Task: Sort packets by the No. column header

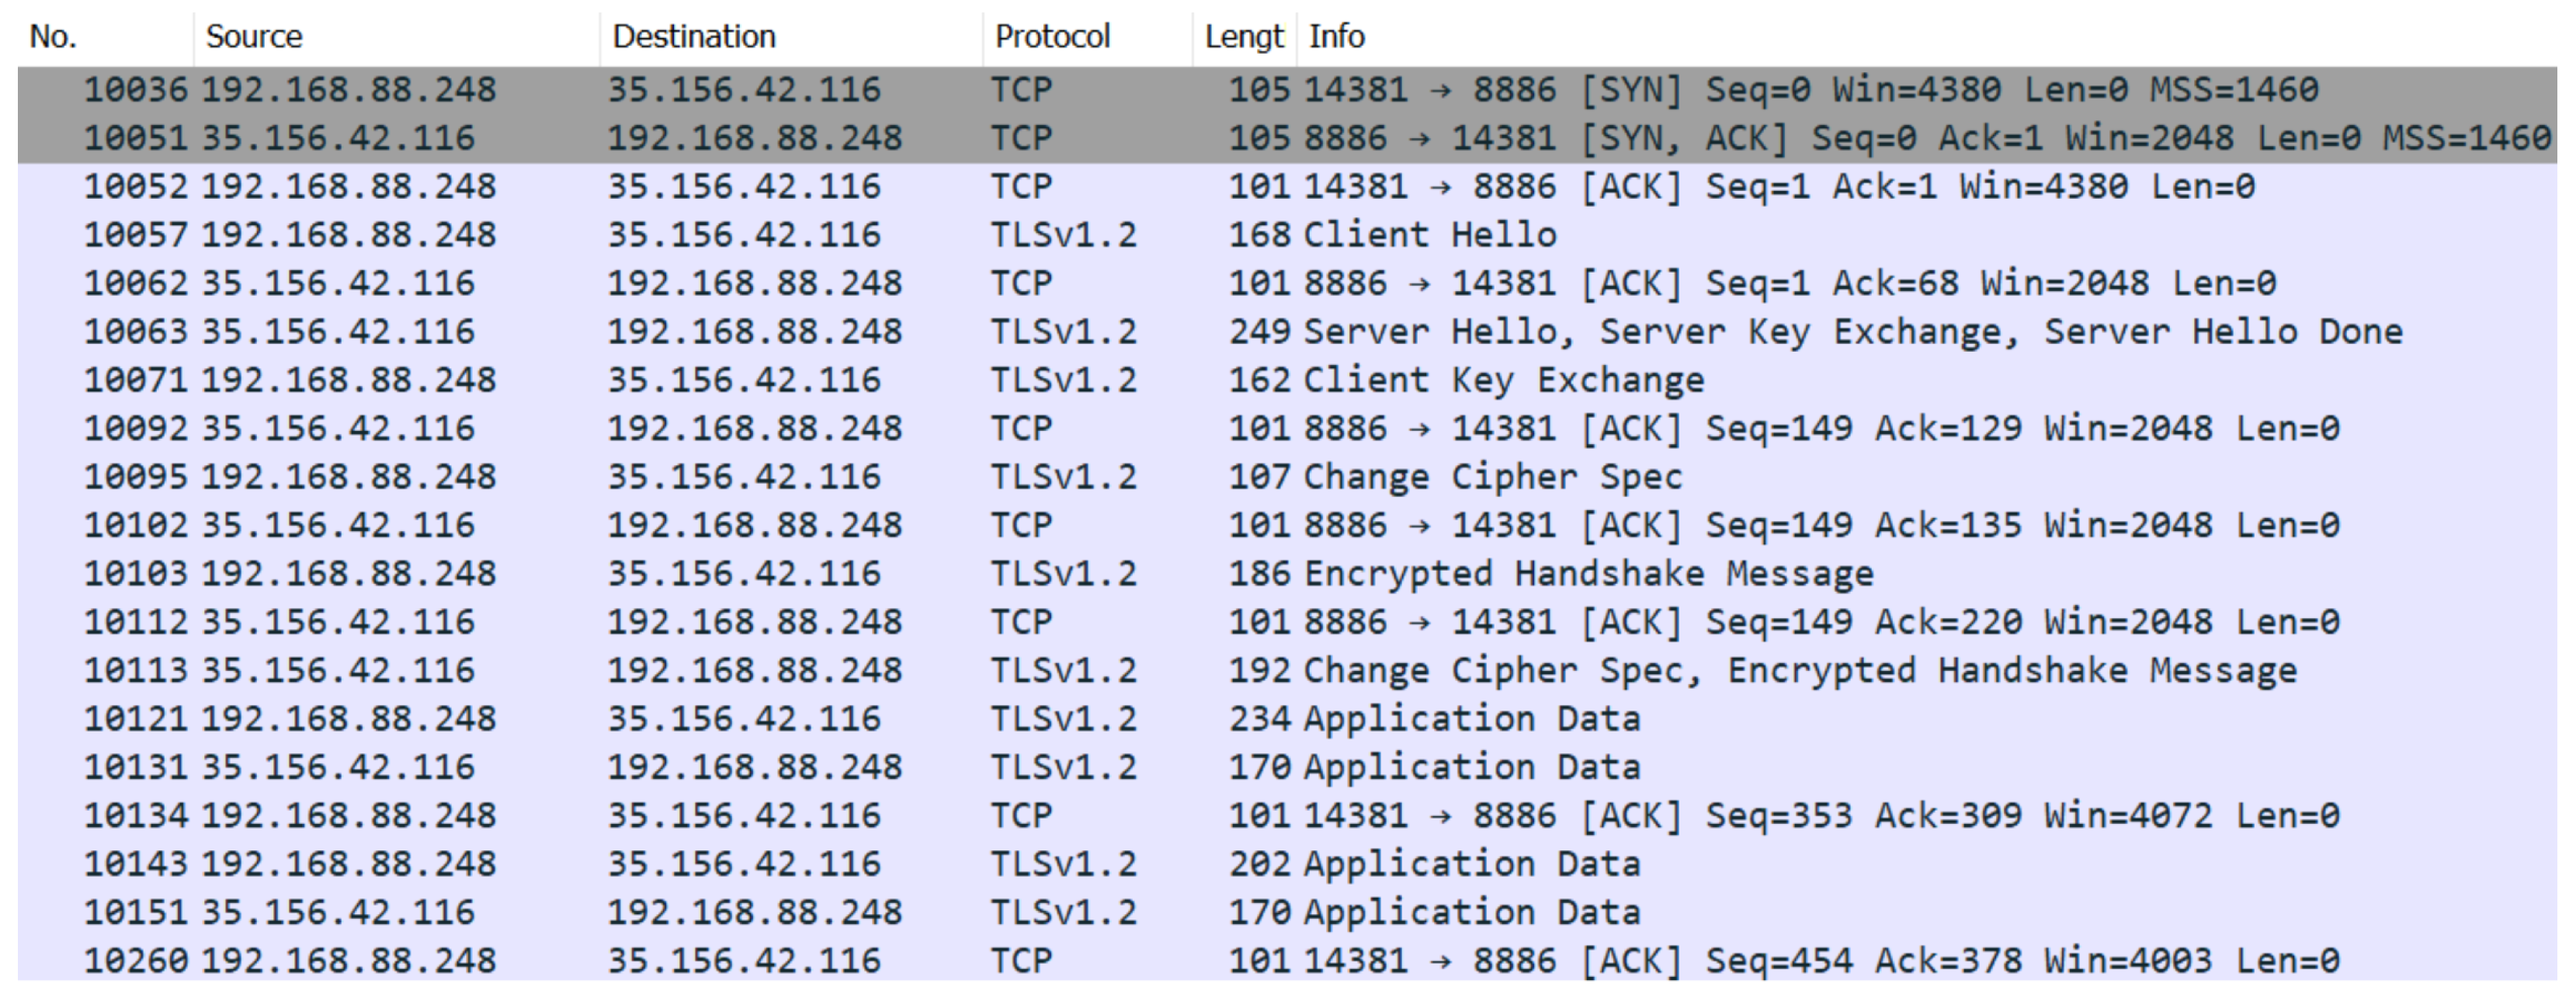Action: pos(54,37)
